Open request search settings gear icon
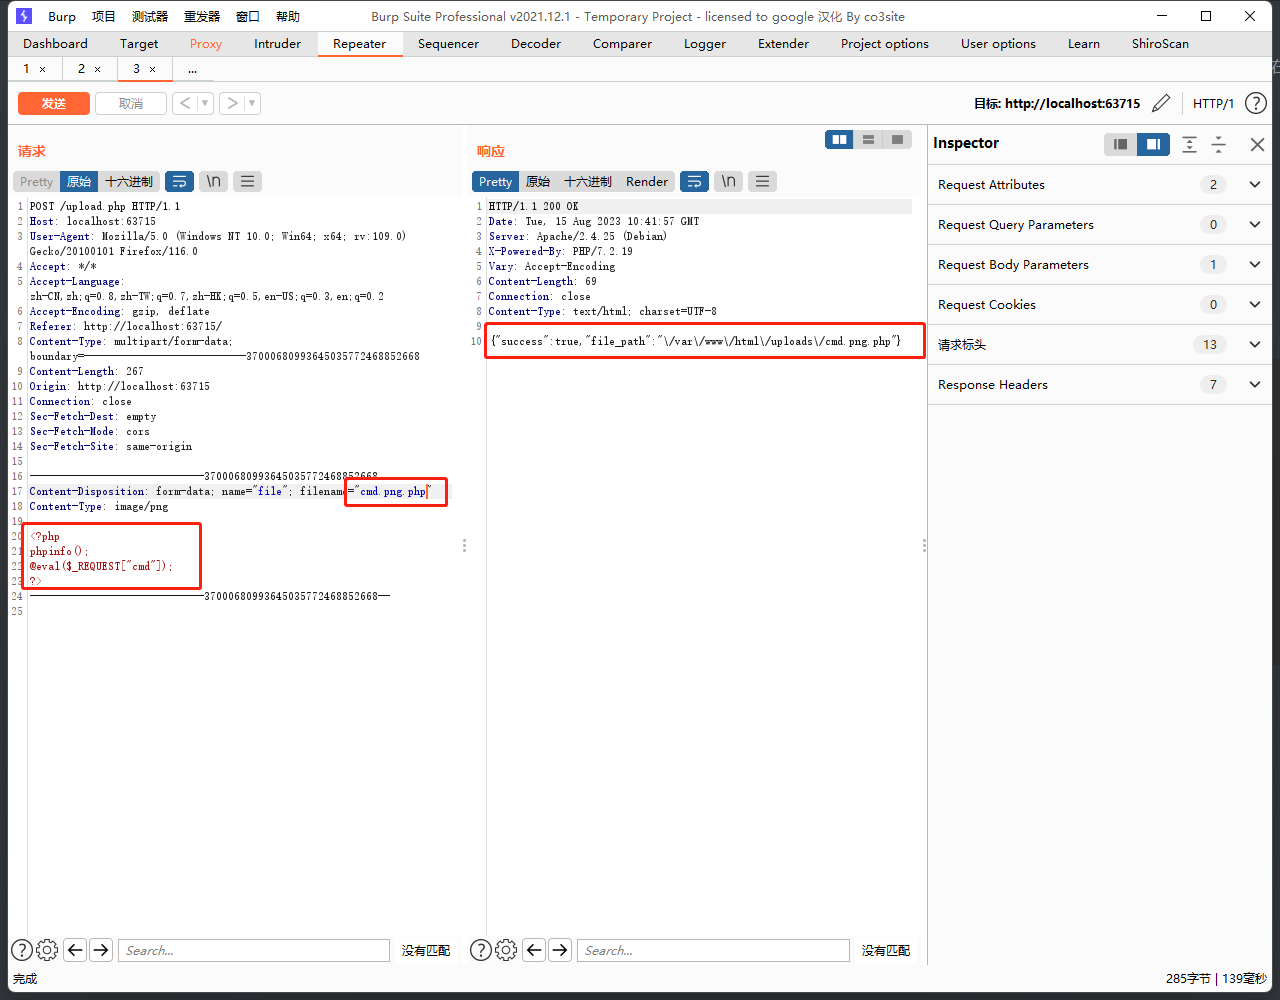 pyautogui.click(x=47, y=950)
